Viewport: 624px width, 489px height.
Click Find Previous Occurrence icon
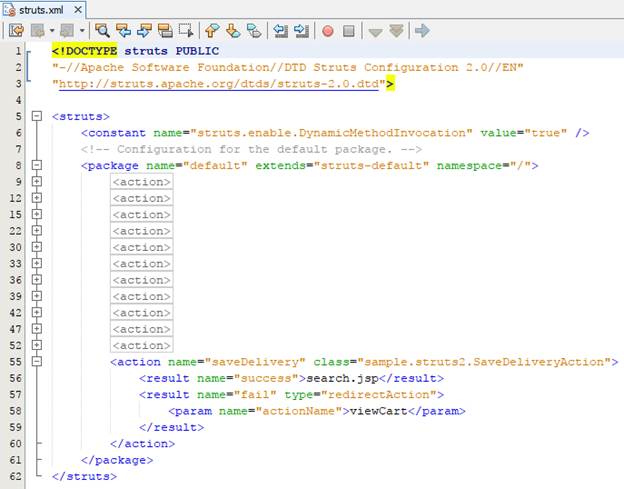click(123, 31)
